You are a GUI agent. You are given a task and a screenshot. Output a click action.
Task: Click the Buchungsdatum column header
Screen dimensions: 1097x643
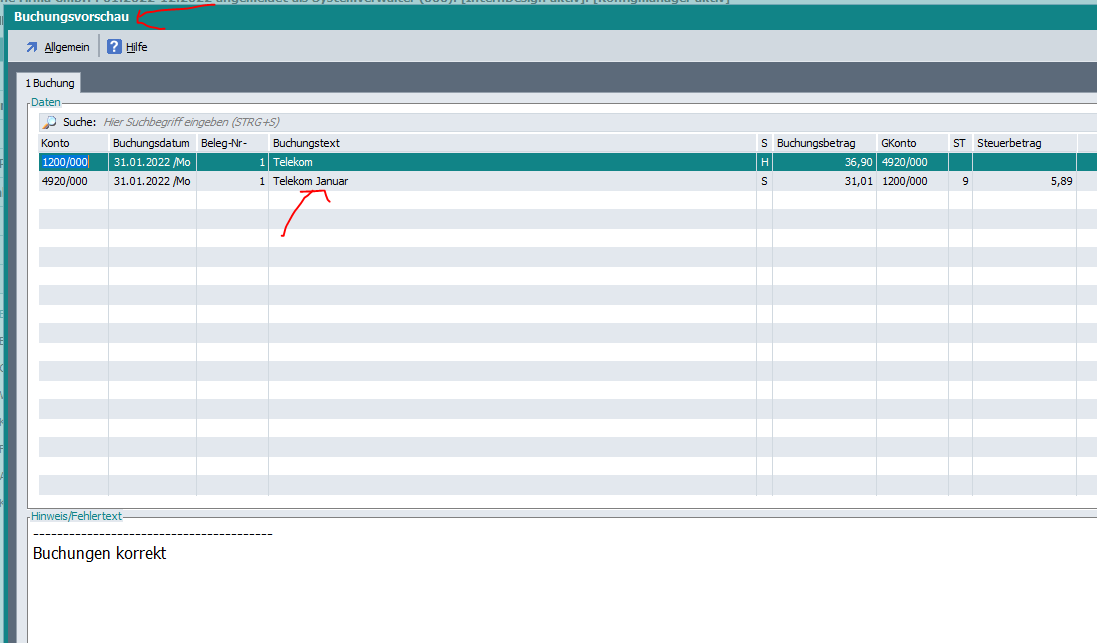point(151,143)
